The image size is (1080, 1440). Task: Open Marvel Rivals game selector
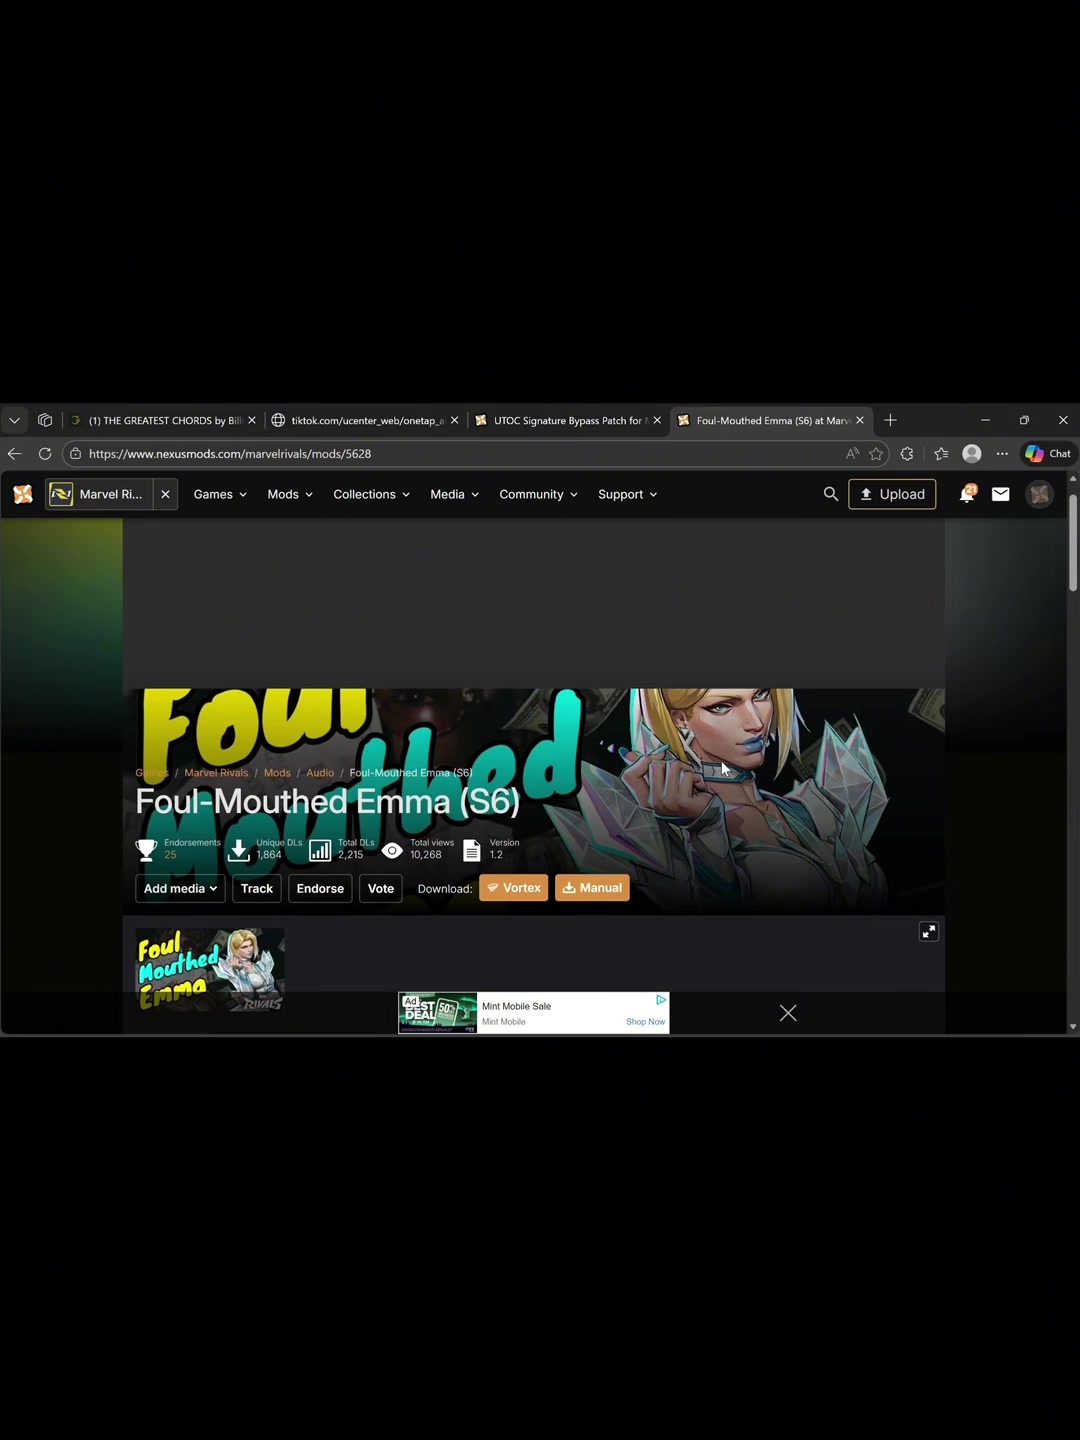[99, 494]
